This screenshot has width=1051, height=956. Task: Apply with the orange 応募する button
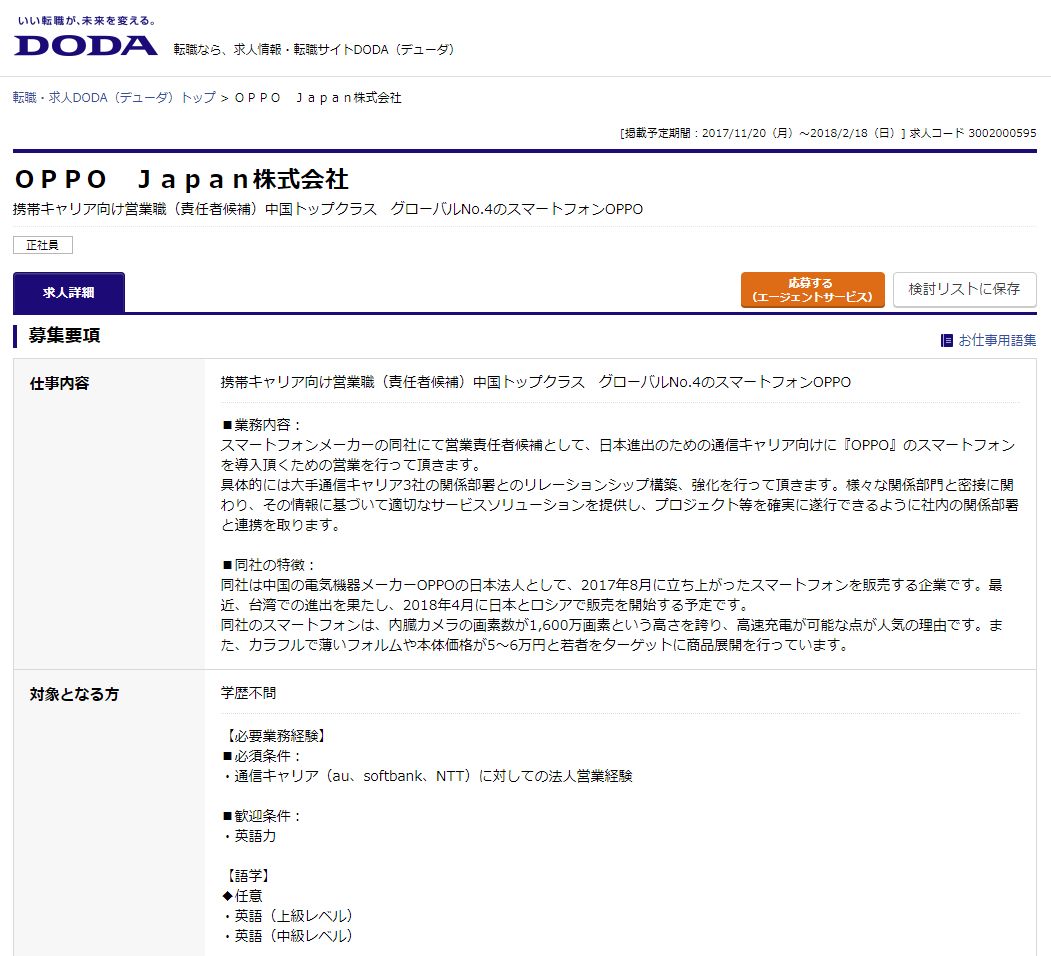point(812,290)
